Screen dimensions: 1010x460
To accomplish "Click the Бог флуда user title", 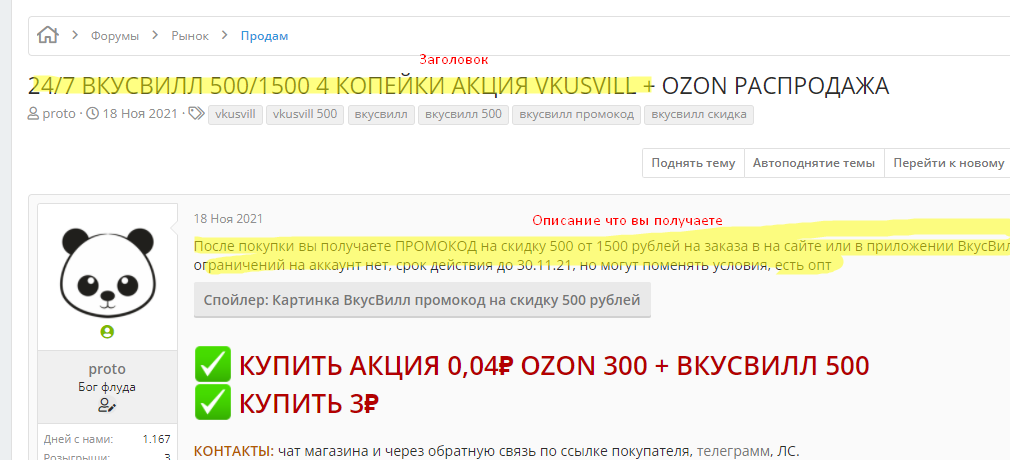I will [x=107, y=388].
